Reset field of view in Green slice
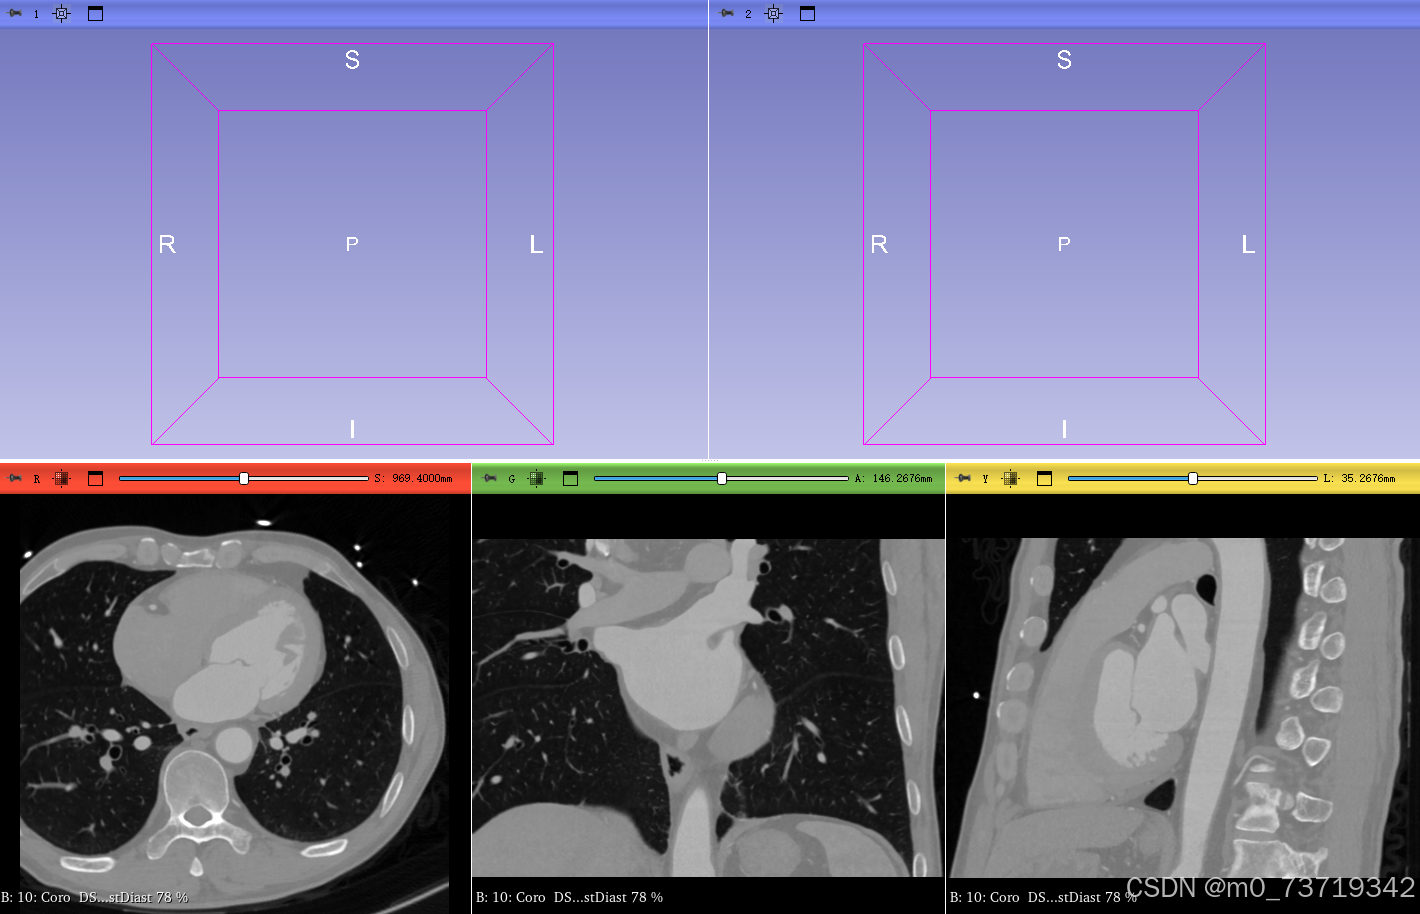This screenshot has width=1420, height=914. tap(537, 479)
